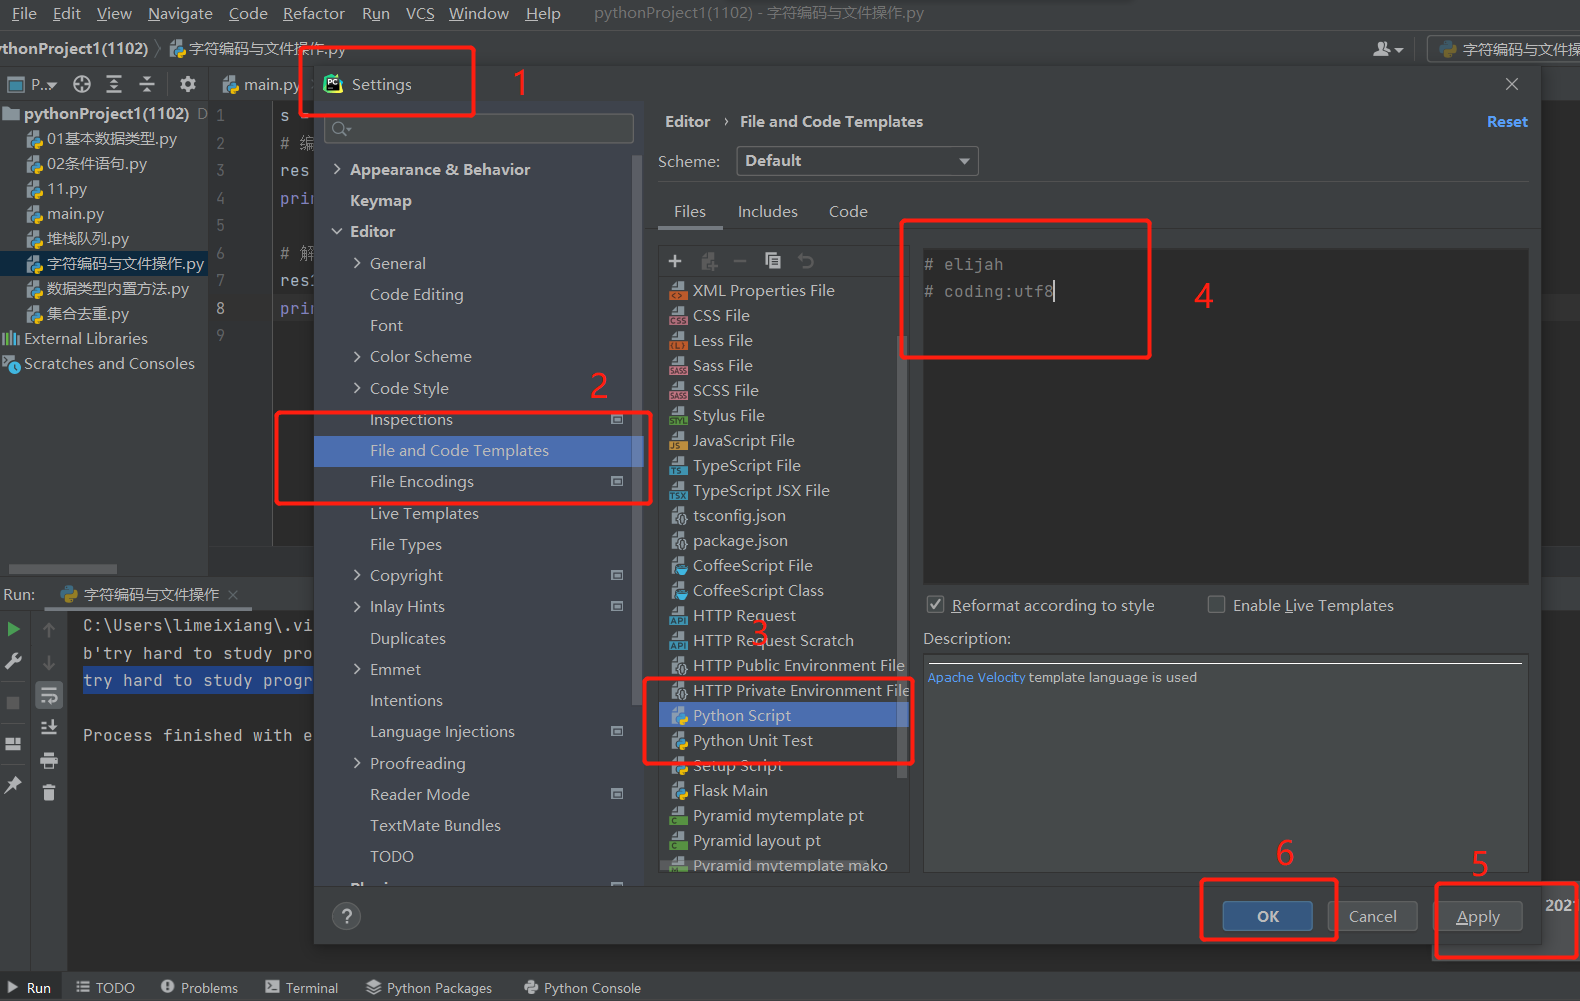Viewport: 1580px width, 1001px height.
Task: Open the Refactor menu
Action: [x=313, y=14]
